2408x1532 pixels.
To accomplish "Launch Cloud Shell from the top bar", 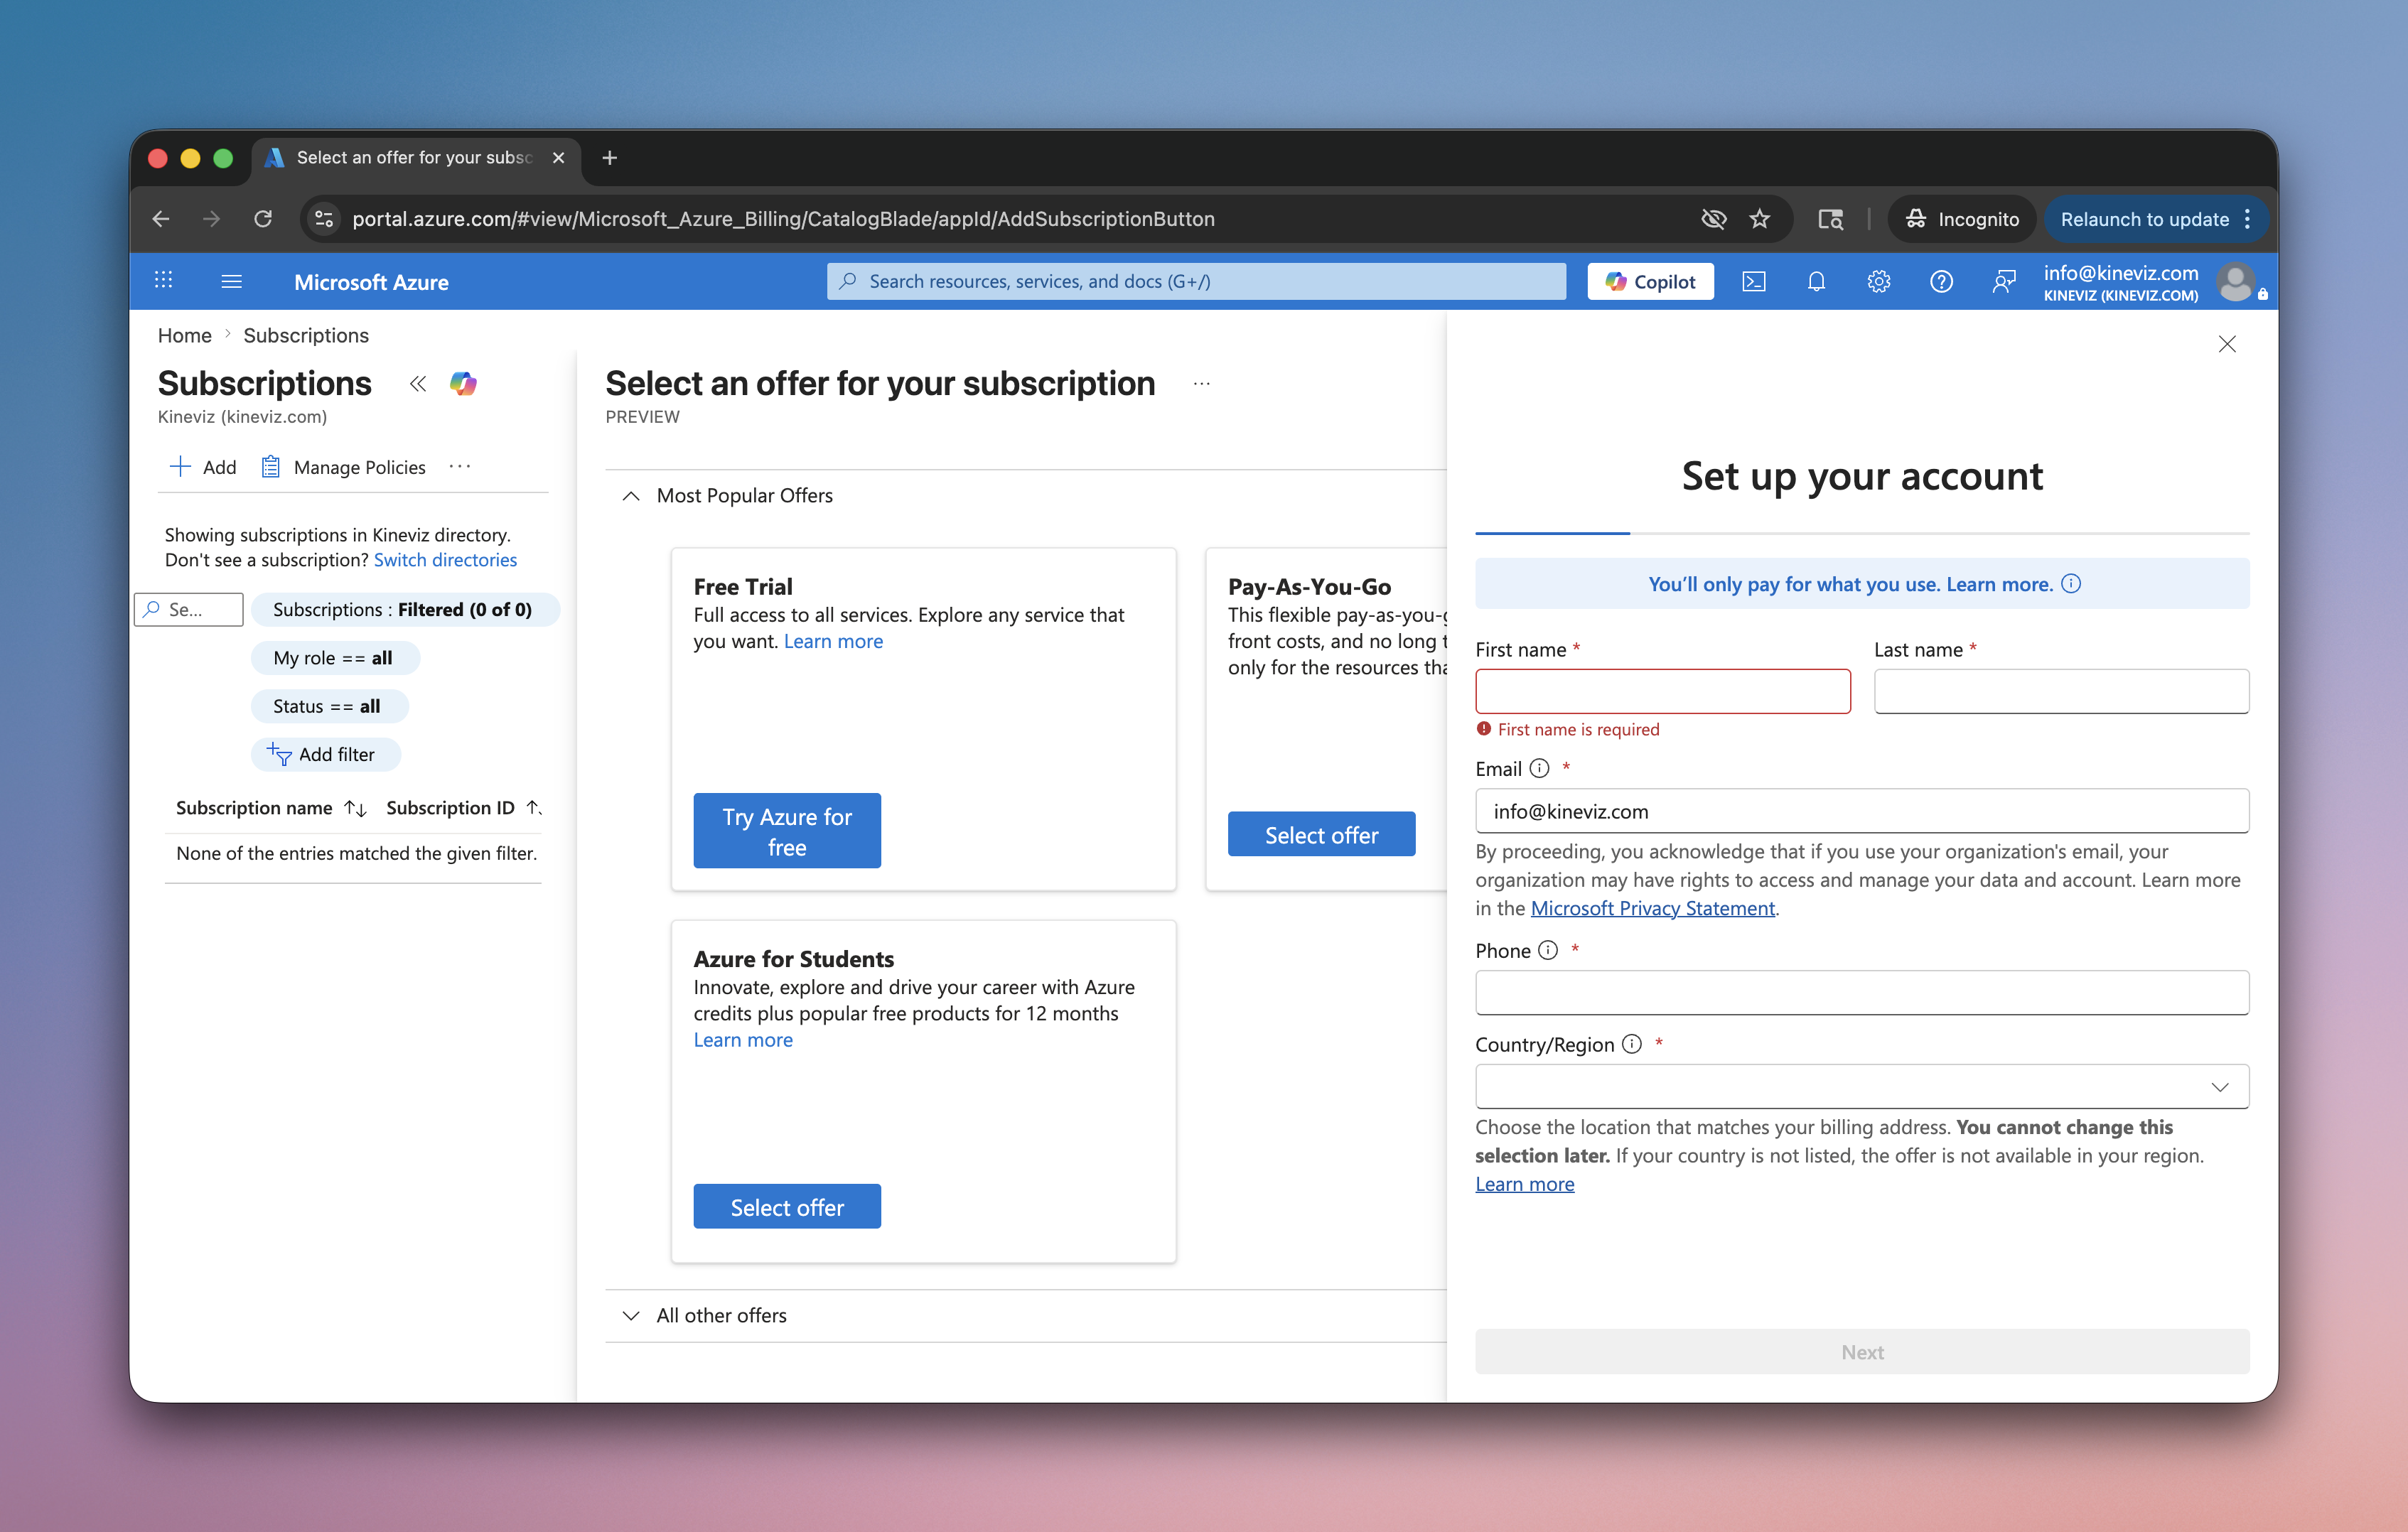I will [x=1754, y=281].
